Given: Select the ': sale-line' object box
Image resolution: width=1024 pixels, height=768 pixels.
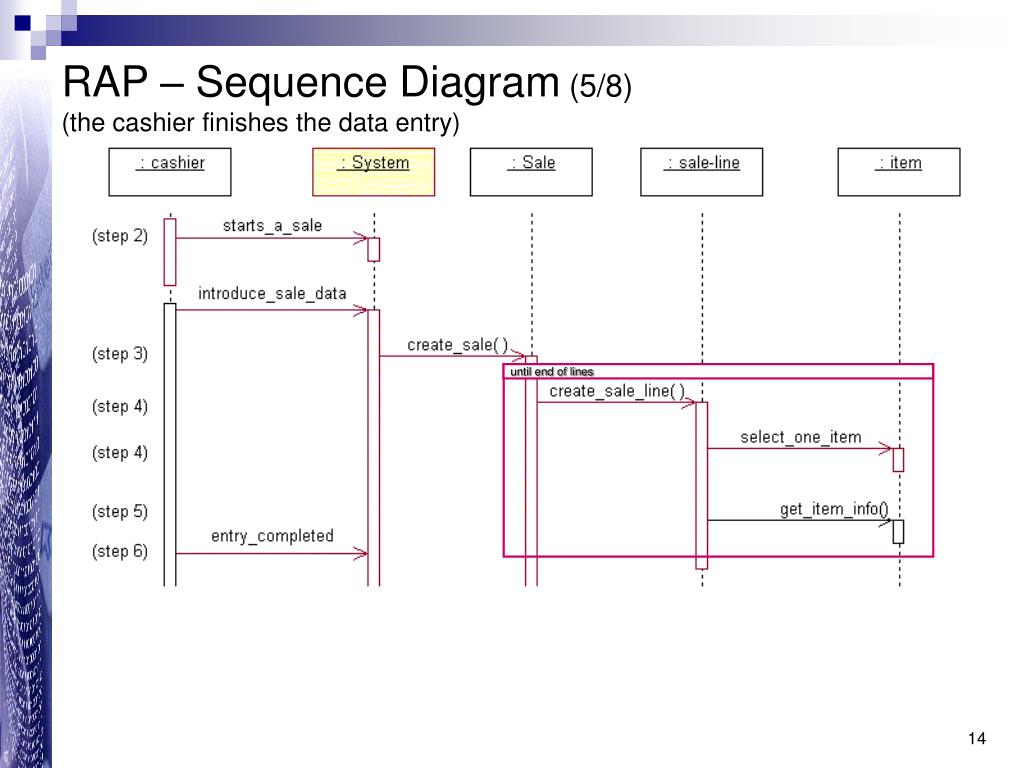Looking at the screenshot, I should click(701, 172).
